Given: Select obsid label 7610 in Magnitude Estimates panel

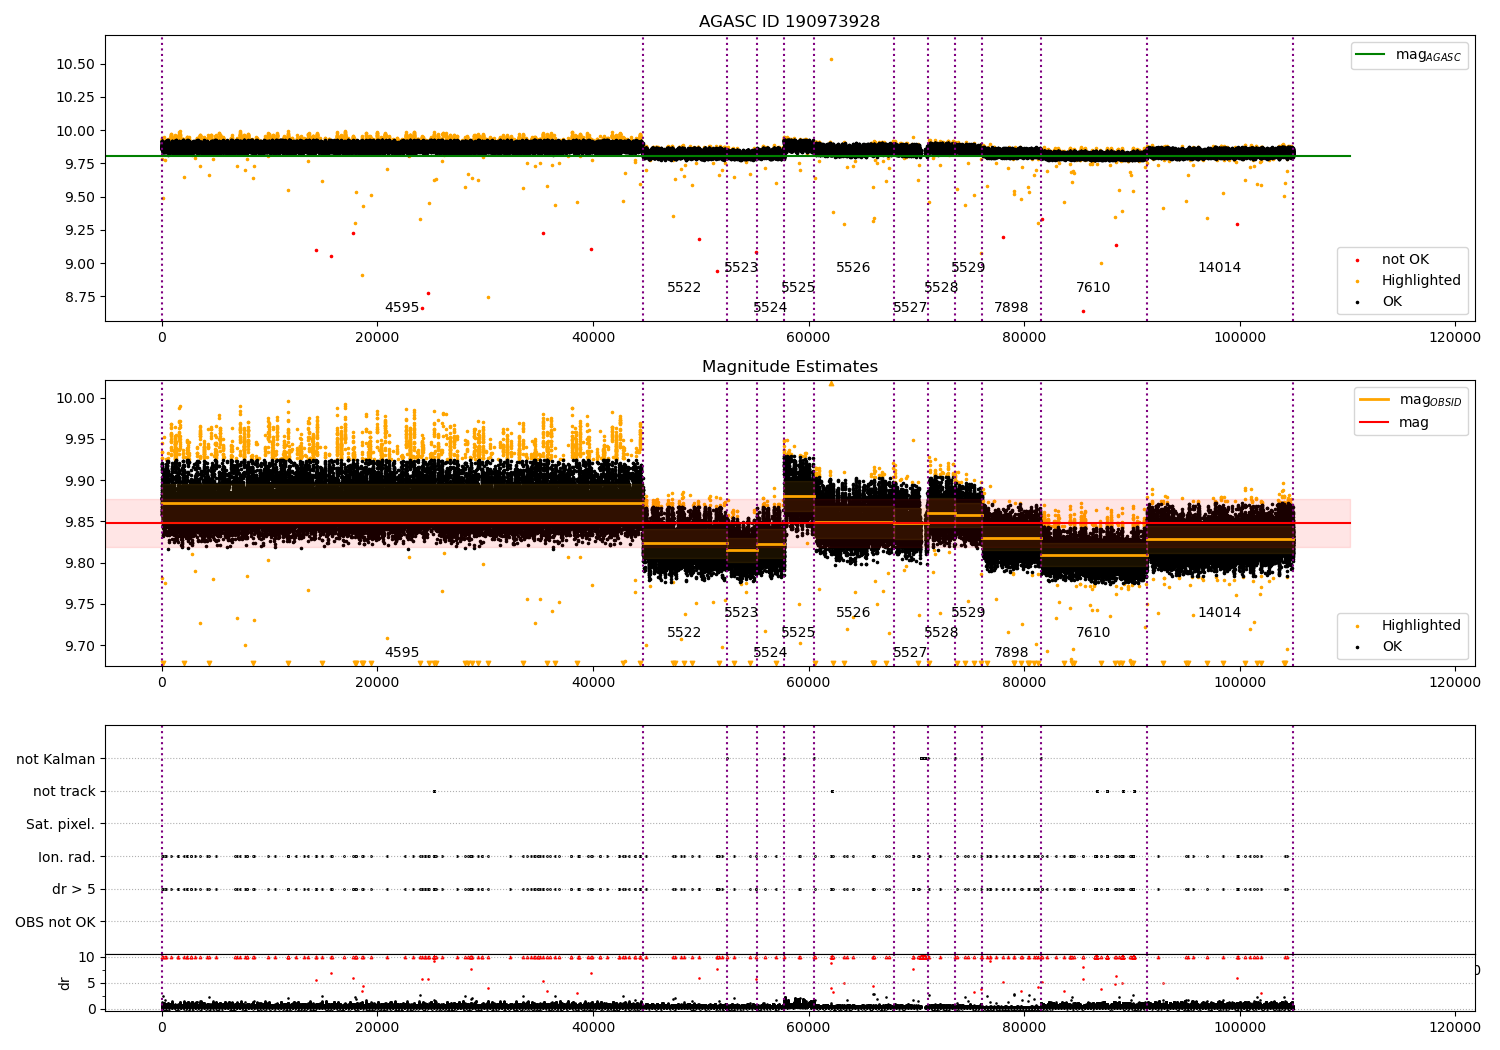Looking at the screenshot, I should pos(1093,632).
